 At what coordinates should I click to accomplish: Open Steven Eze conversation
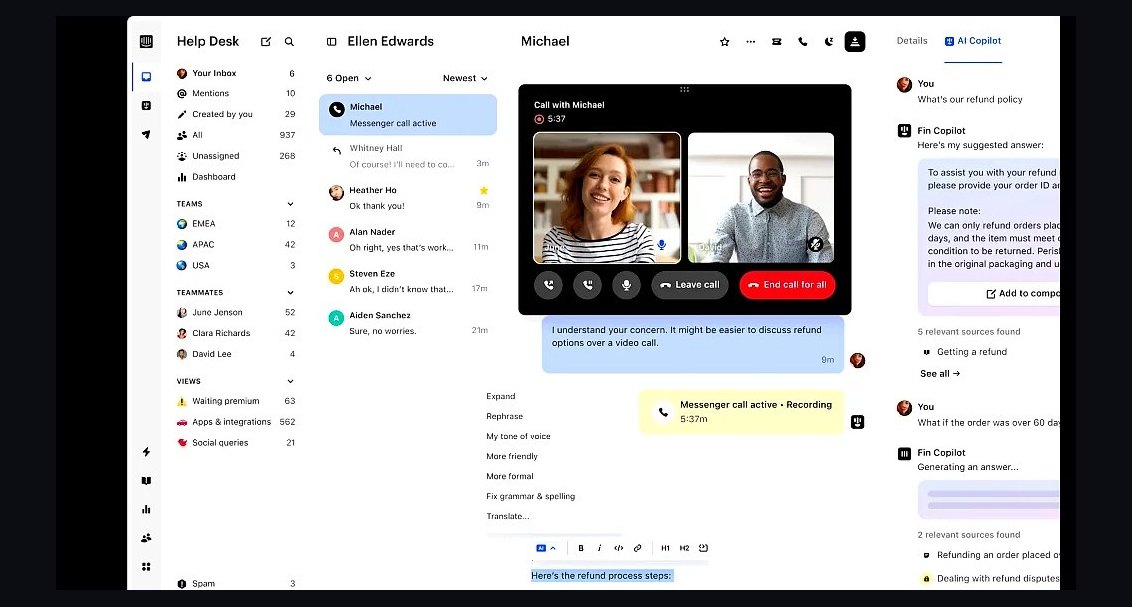pyautogui.click(x=408, y=281)
